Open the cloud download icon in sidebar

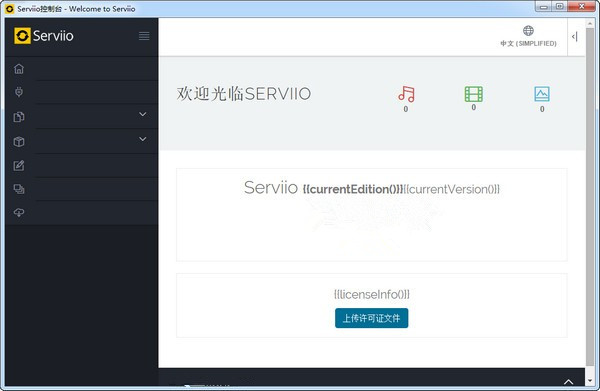point(19,212)
